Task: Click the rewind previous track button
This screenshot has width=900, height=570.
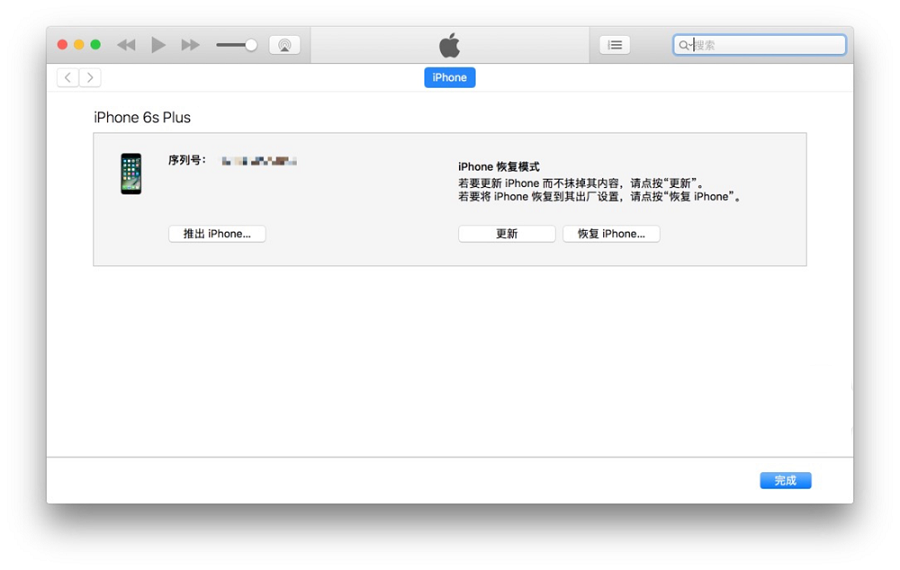Action: (126, 45)
